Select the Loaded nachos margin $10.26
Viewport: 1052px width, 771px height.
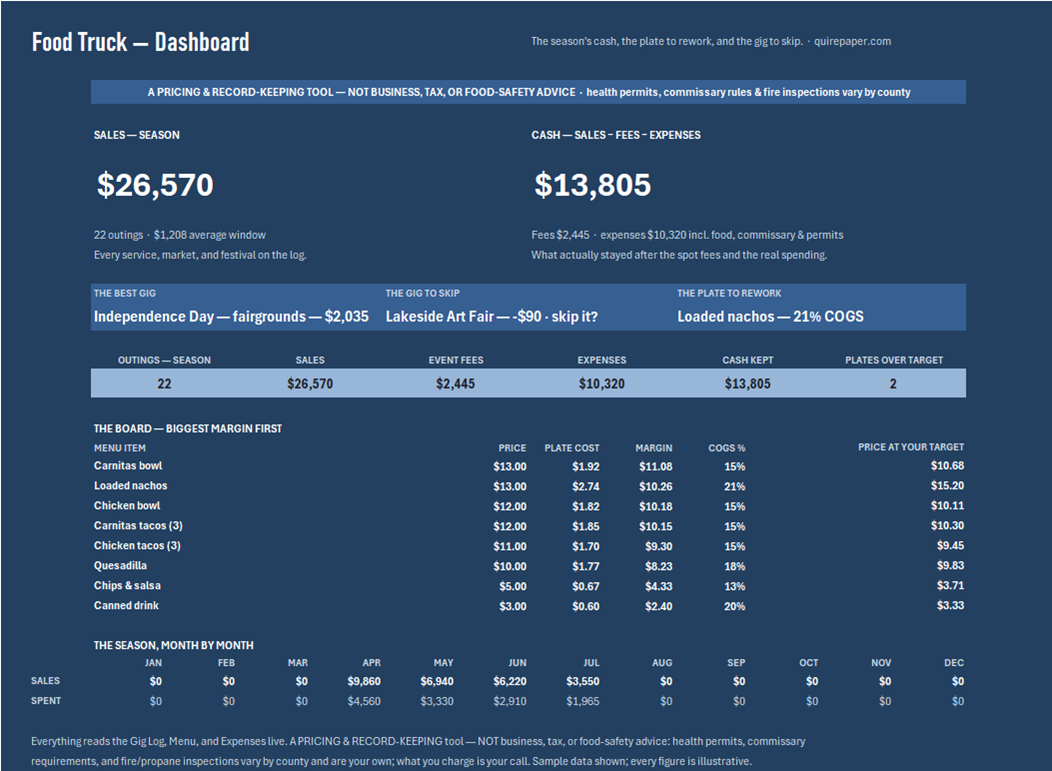(655, 486)
